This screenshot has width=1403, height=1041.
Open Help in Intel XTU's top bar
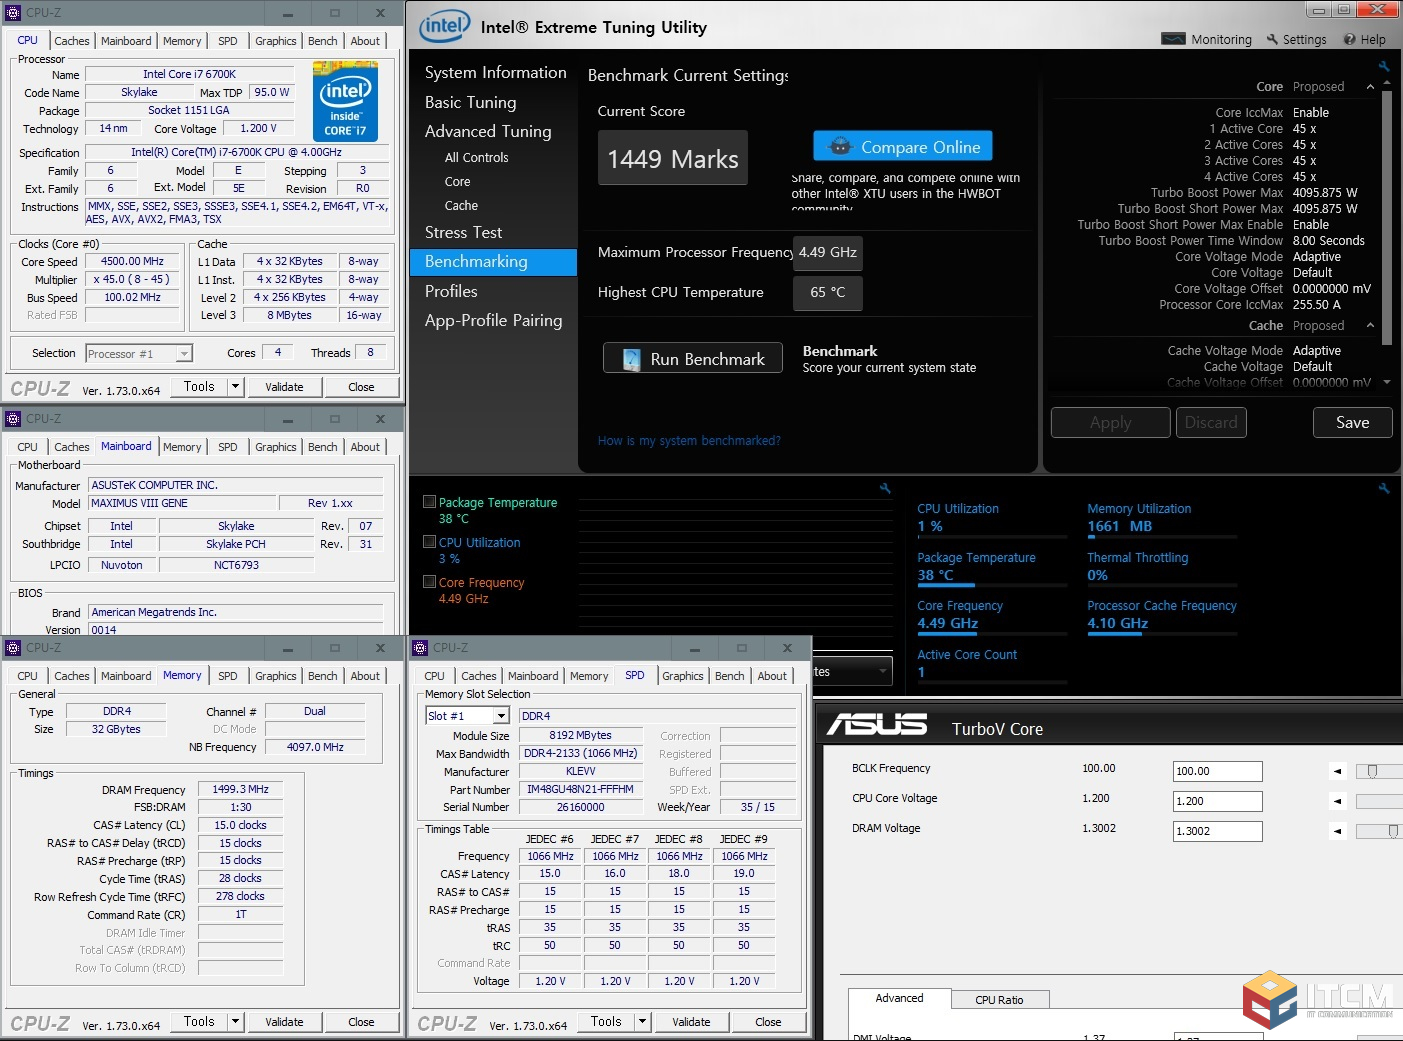[1365, 39]
